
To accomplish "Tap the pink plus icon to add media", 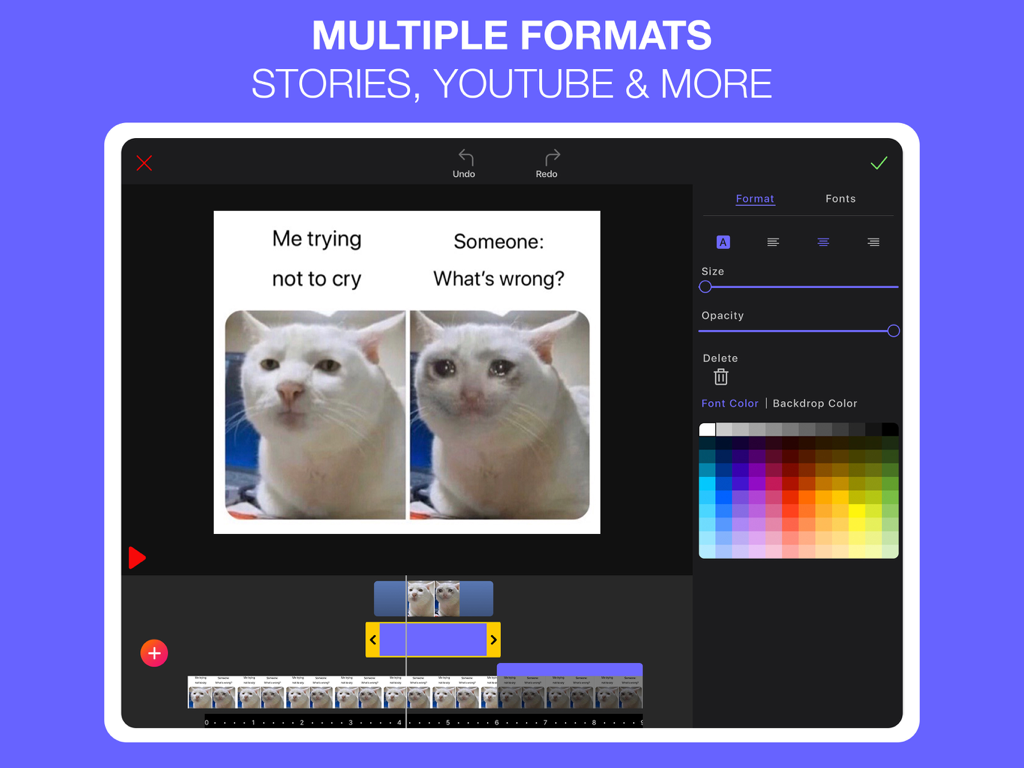I will pyautogui.click(x=154, y=653).
